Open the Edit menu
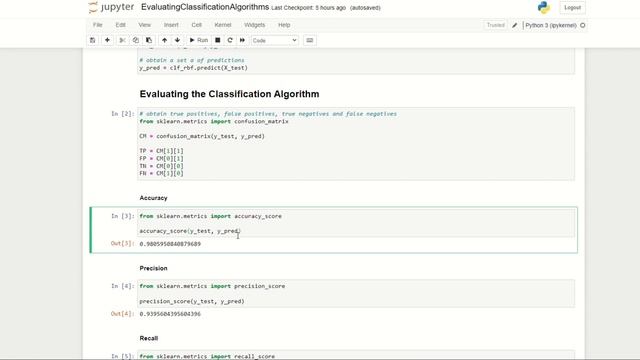This screenshot has width=640, height=360. click(x=120, y=25)
